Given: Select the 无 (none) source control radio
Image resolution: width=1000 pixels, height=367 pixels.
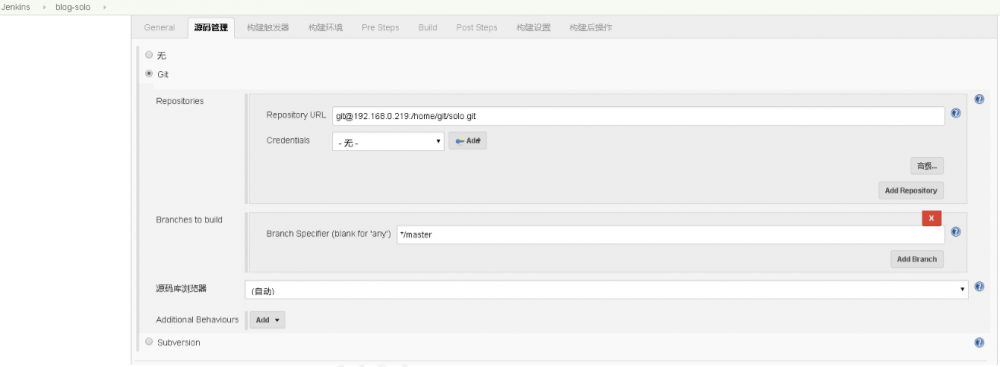Looking at the screenshot, I should (149, 55).
